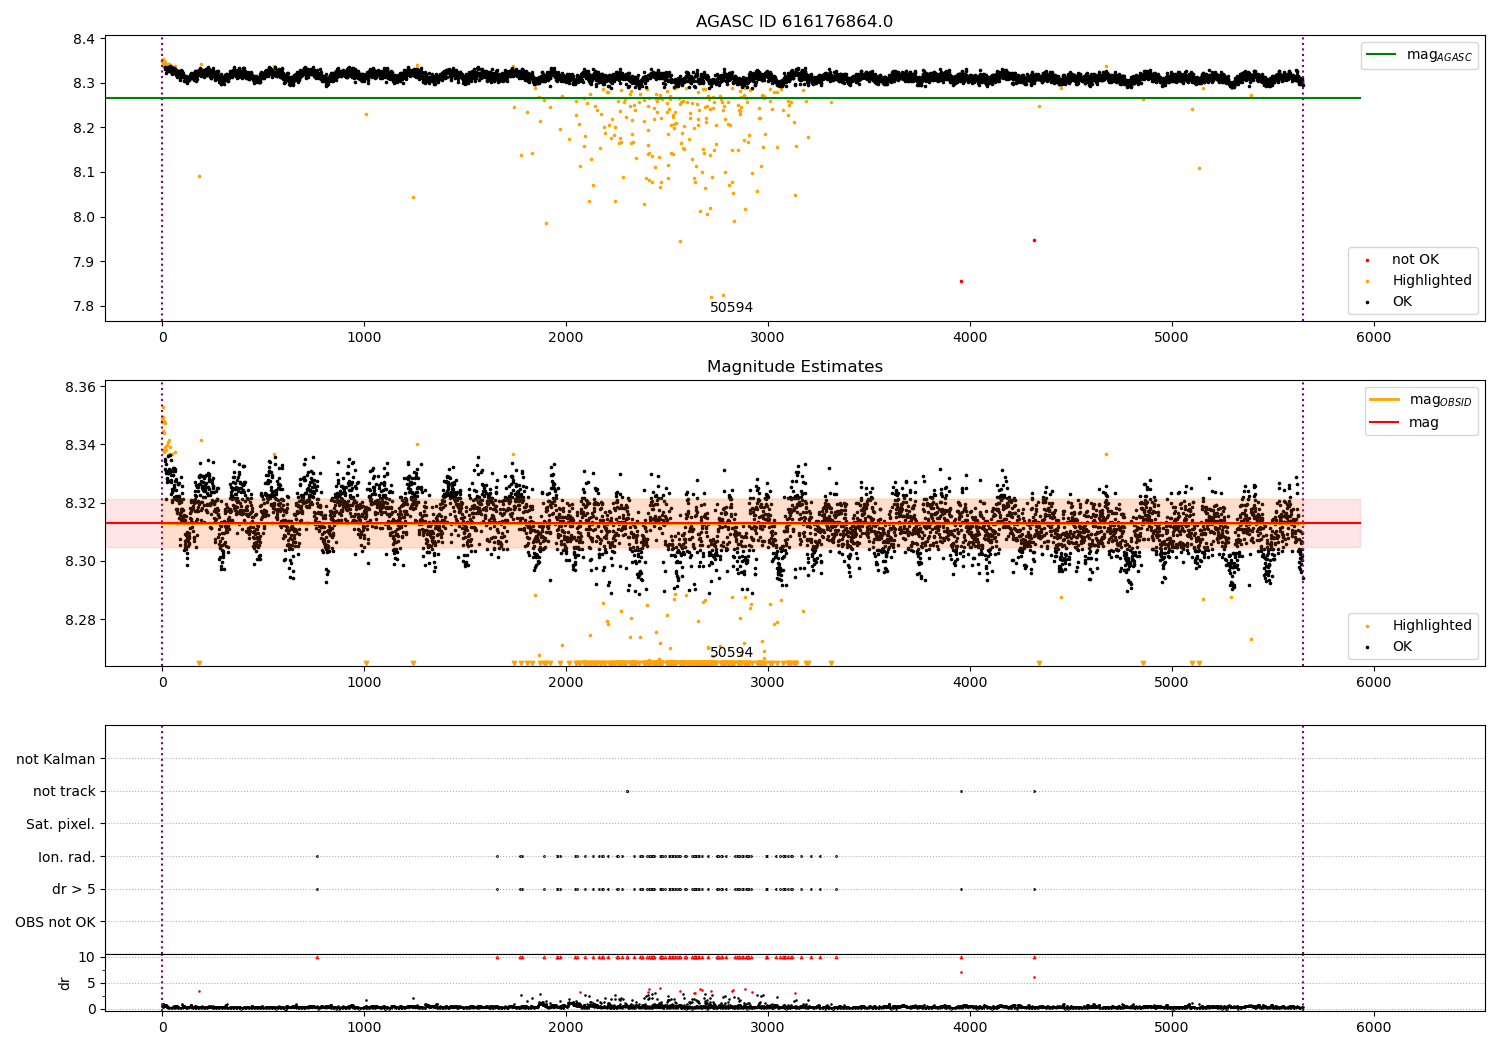
Task: Click the red not-OK point near magnitude 7.86
Action: click(961, 281)
